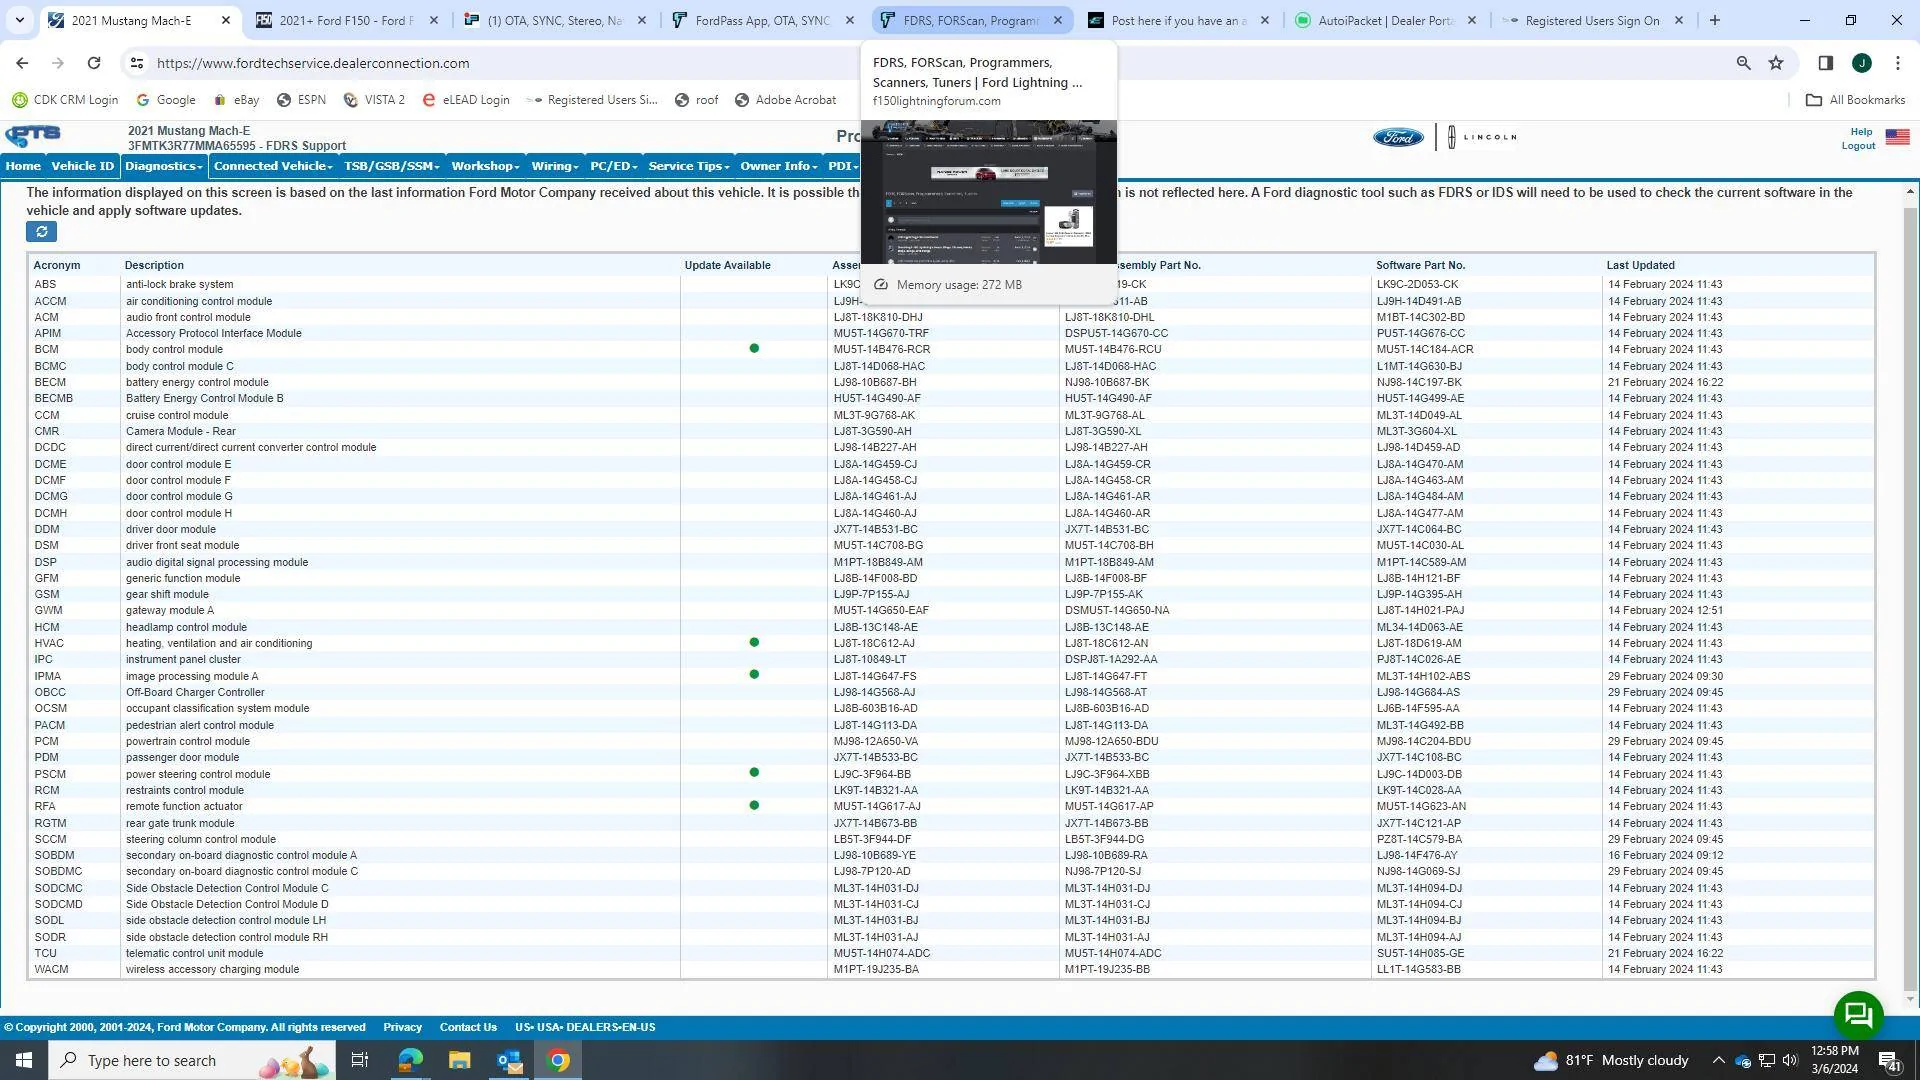Open the notifications center icon

click(1890, 1061)
